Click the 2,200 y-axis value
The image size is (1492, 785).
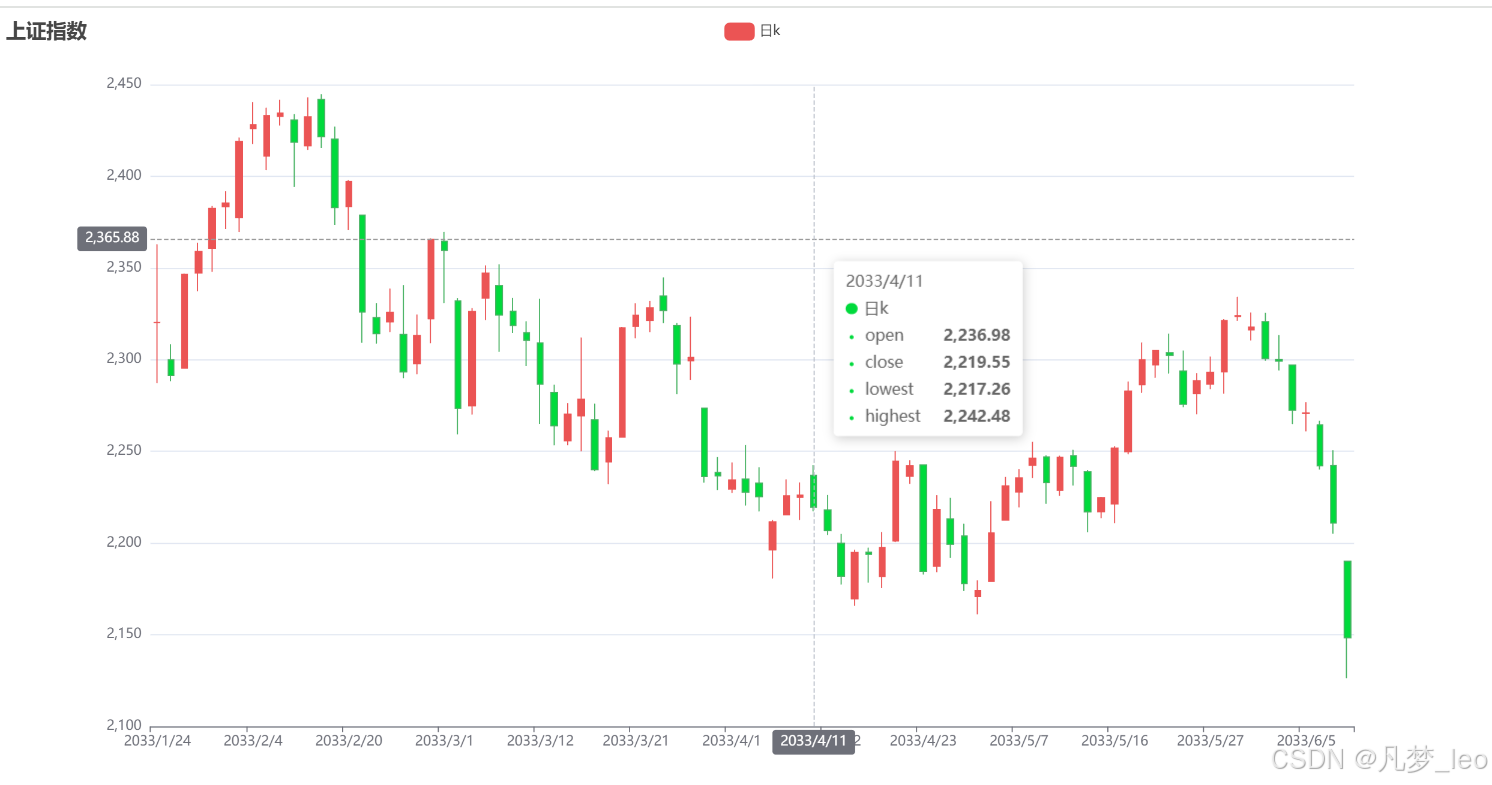point(123,542)
